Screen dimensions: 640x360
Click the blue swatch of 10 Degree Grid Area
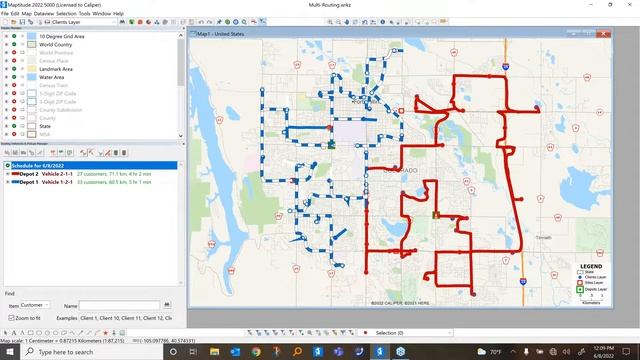[32, 36]
